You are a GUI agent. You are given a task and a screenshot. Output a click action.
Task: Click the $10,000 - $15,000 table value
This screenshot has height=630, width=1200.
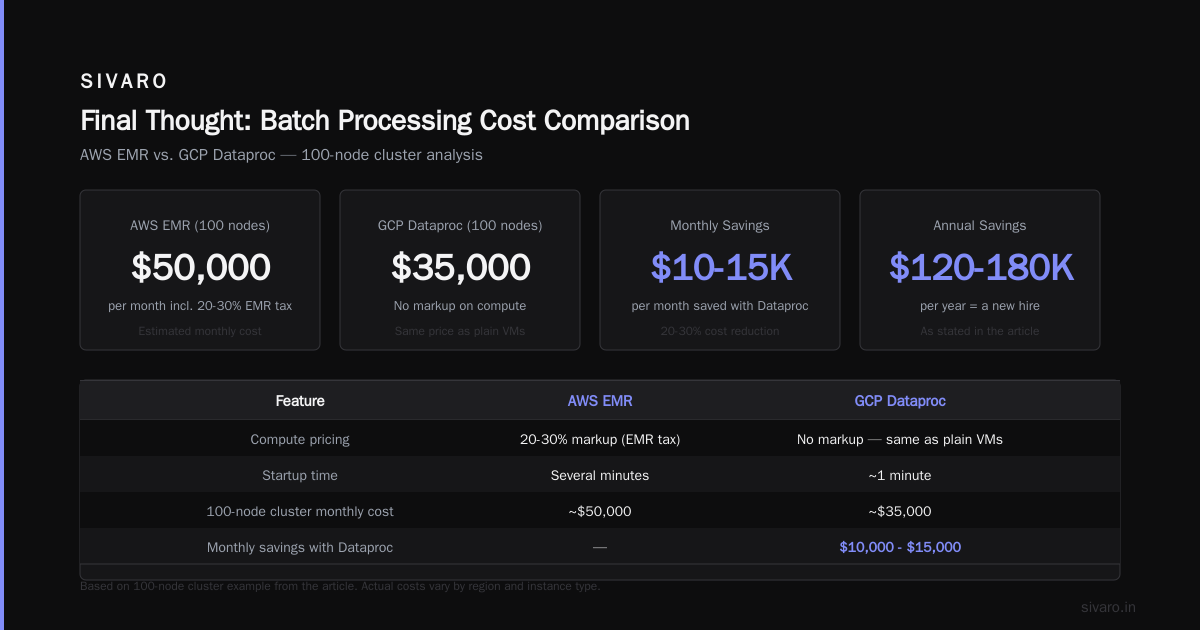(x=900, y=547)
